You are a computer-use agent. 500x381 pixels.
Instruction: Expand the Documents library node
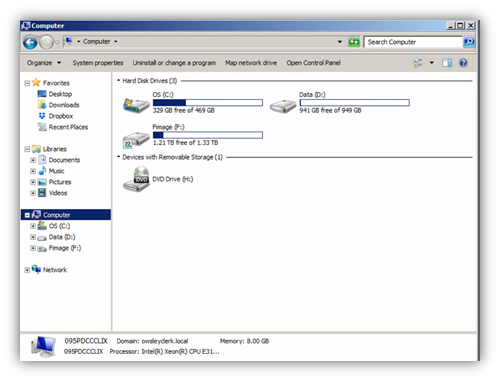[x=33, y=160]
